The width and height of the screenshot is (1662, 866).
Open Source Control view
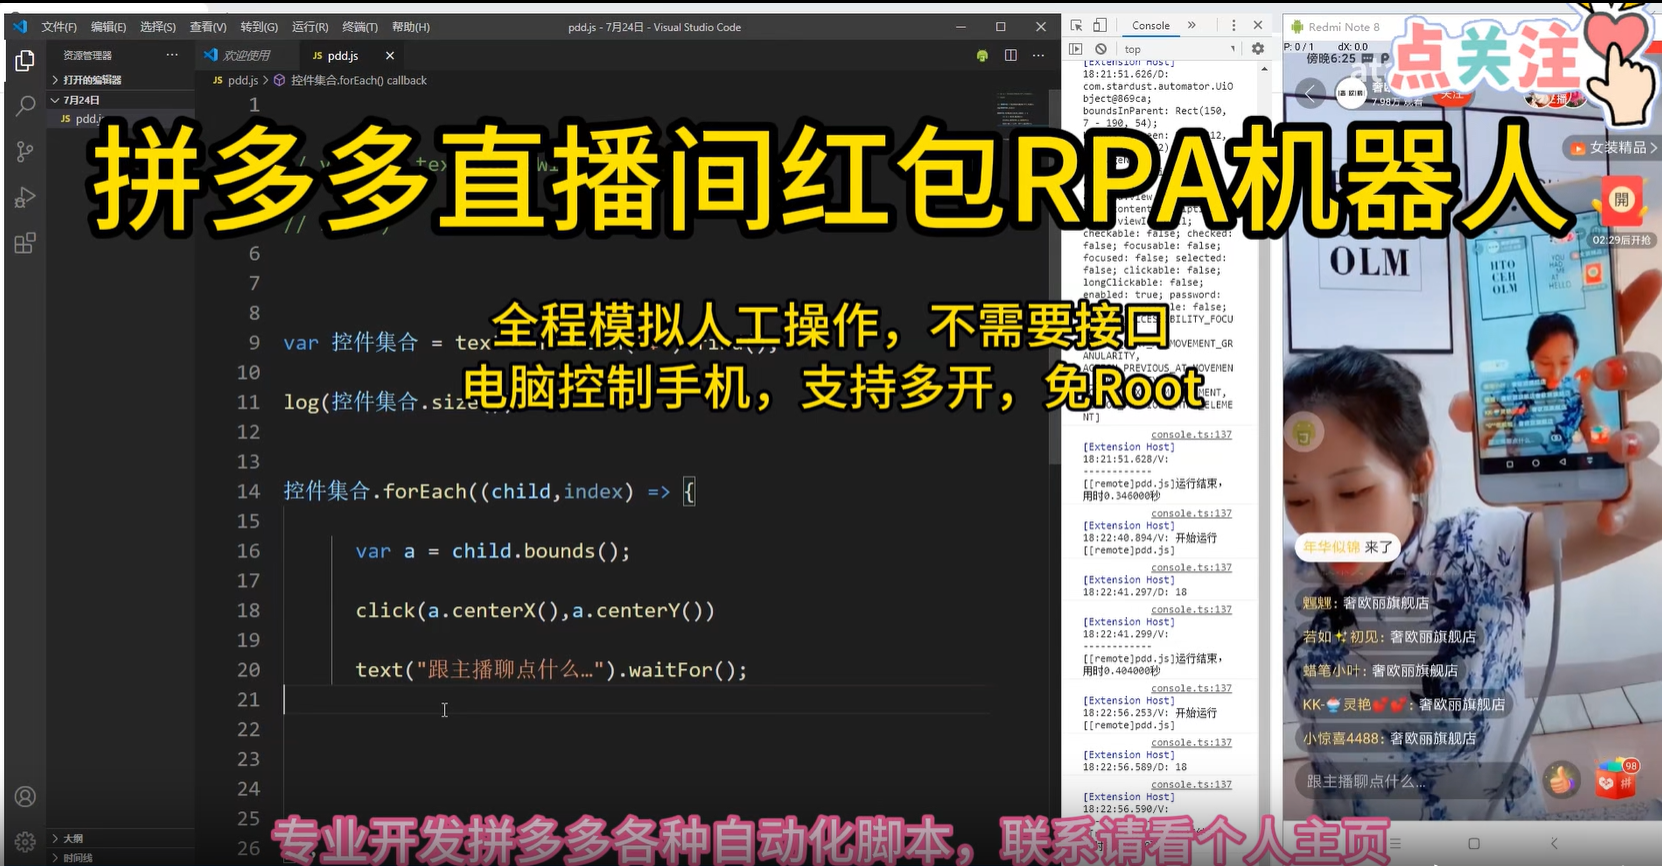point(25,151)
